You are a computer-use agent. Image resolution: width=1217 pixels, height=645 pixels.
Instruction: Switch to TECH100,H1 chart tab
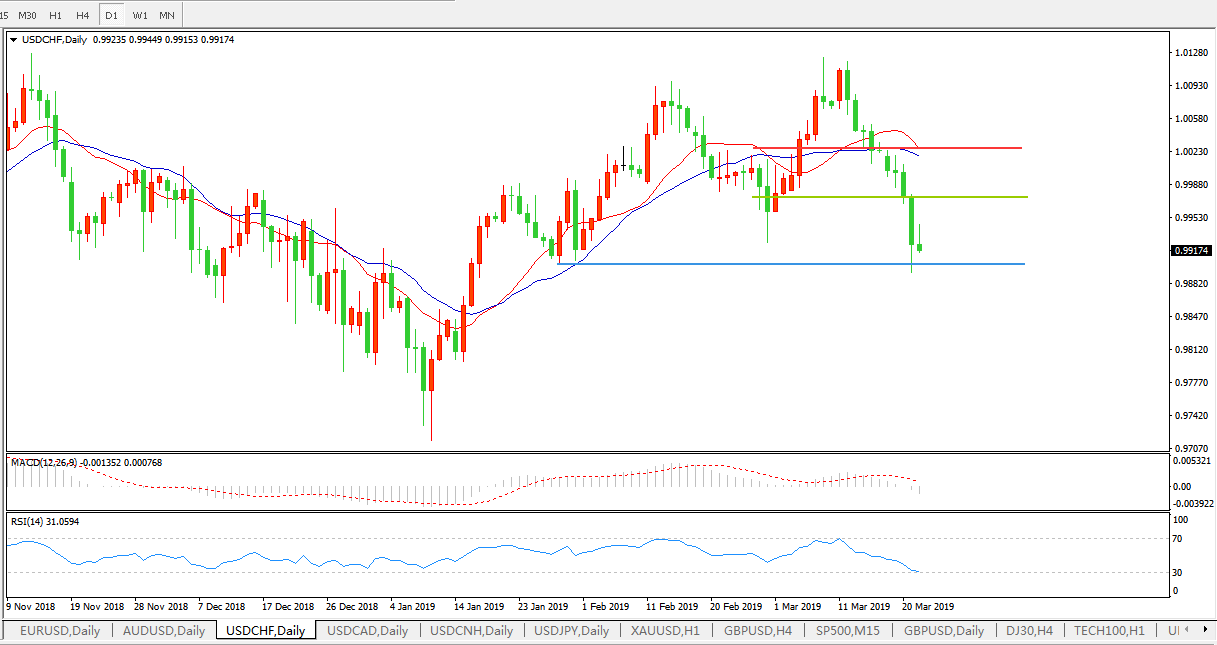click(1108, 630)
